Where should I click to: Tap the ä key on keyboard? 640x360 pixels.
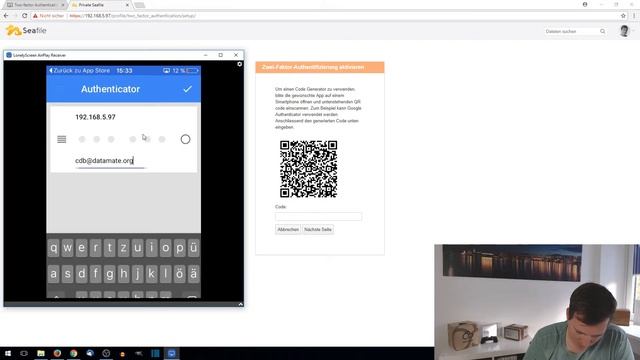[x=193, y=274]
